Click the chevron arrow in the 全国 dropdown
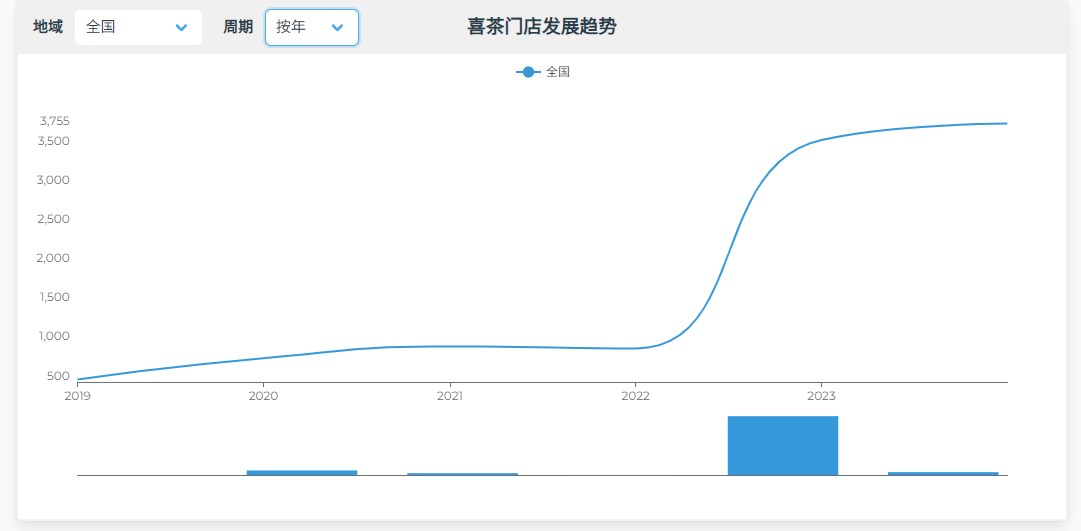The image size is (1081, 531). point(181,28)
